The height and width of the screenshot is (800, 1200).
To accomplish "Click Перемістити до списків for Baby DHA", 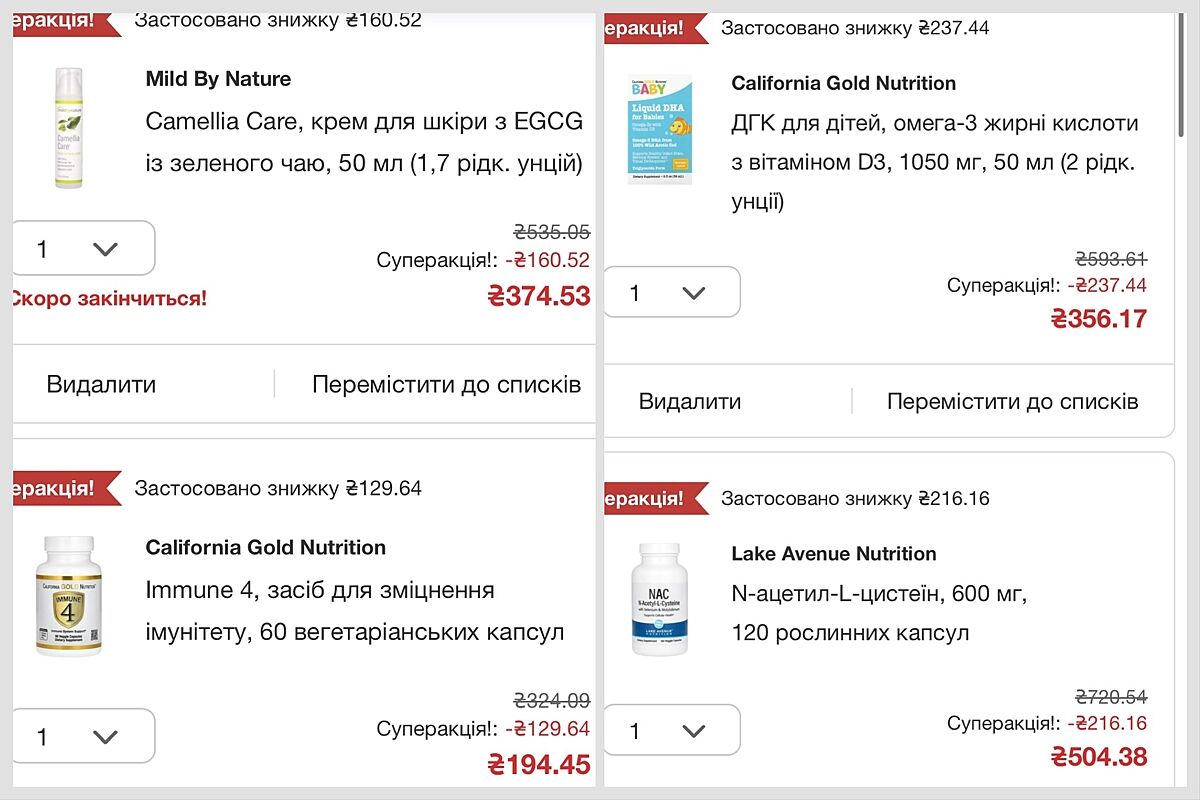I will [x=1012, y=402].
